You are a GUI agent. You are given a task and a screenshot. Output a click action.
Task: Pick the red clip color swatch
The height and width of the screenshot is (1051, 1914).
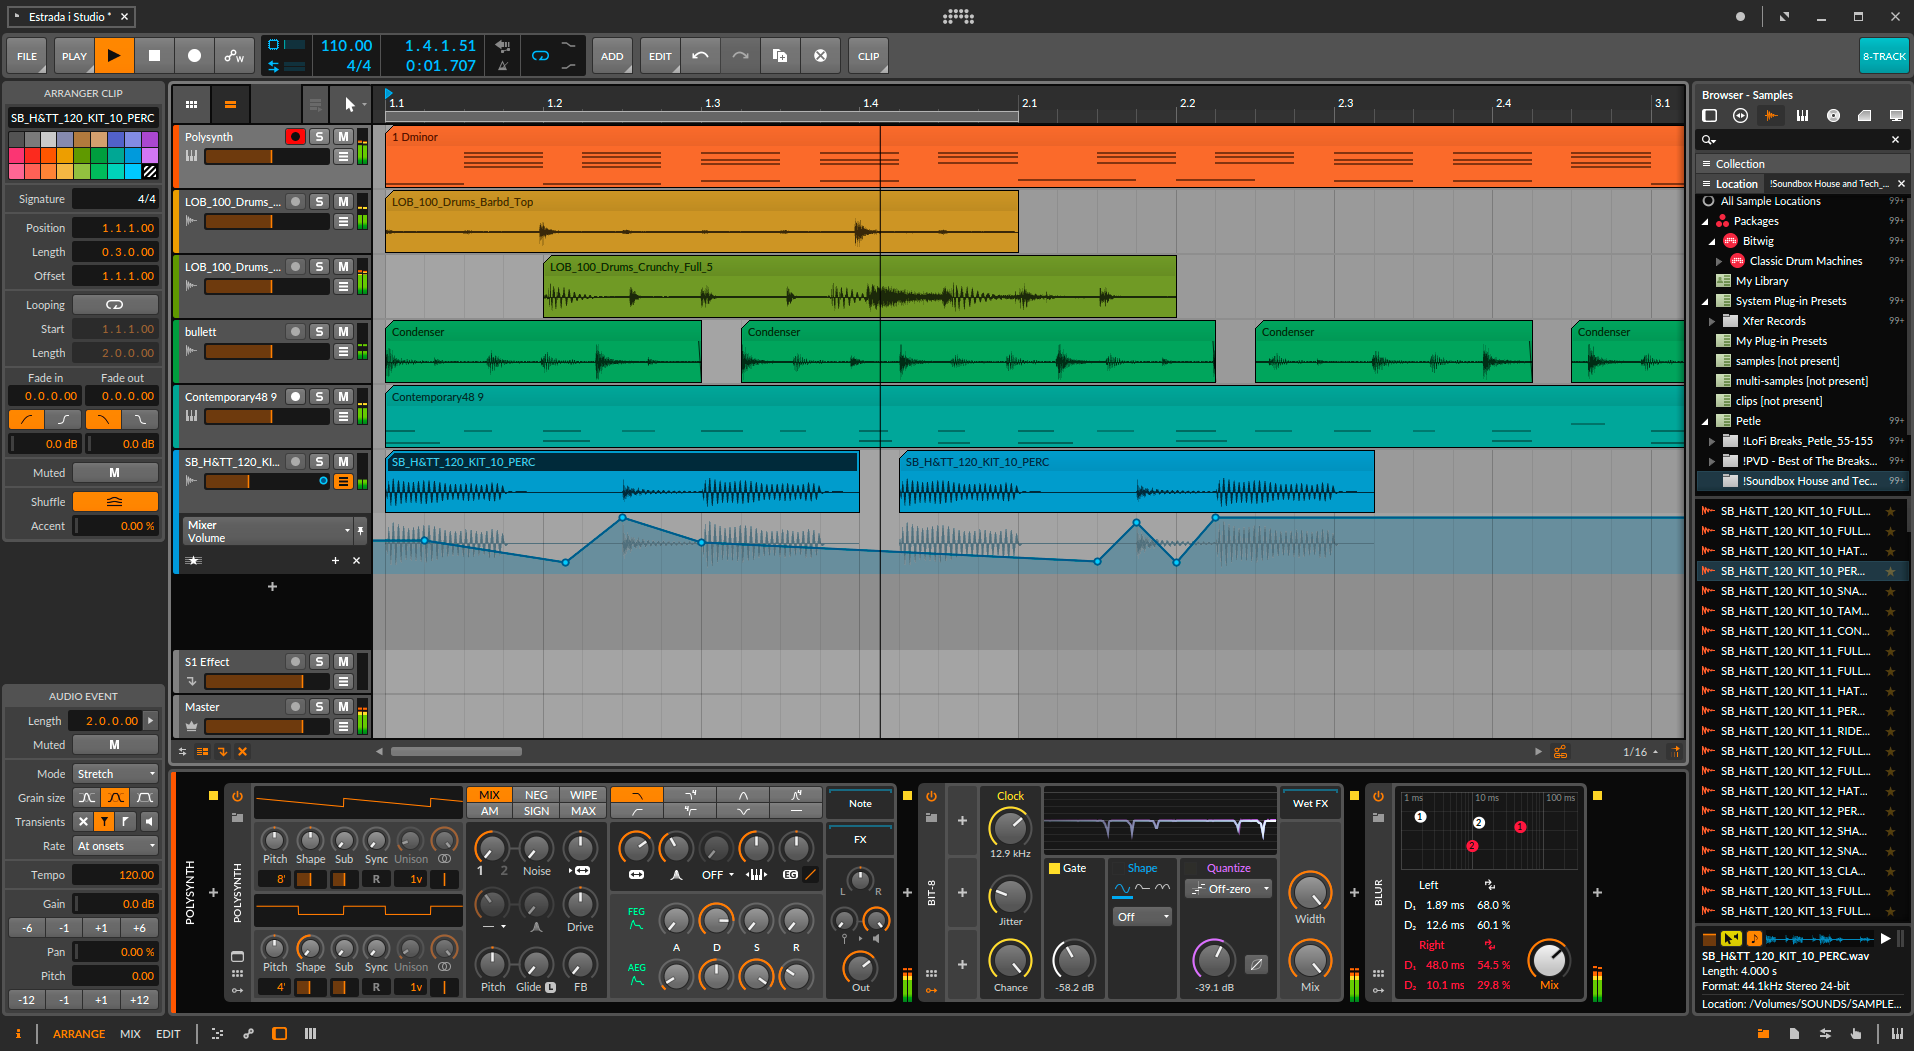tap(31, 156)
